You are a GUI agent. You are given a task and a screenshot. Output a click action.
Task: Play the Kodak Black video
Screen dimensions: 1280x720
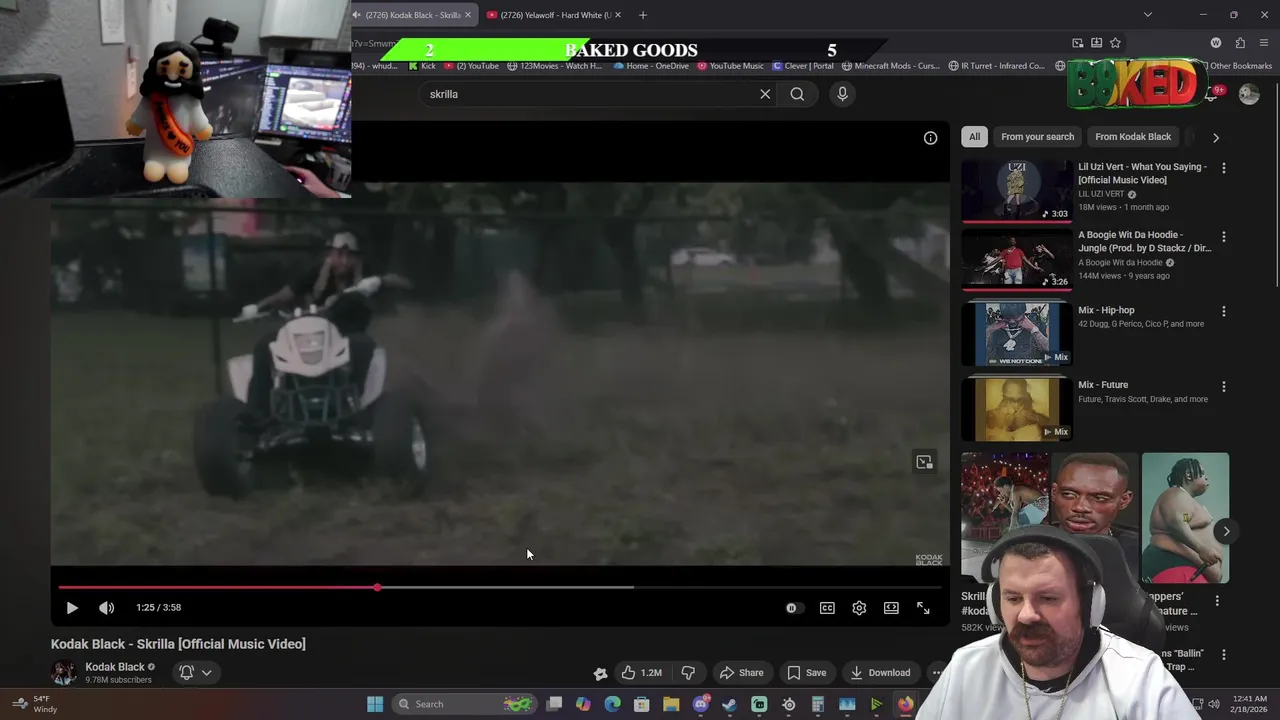(72, 608)
